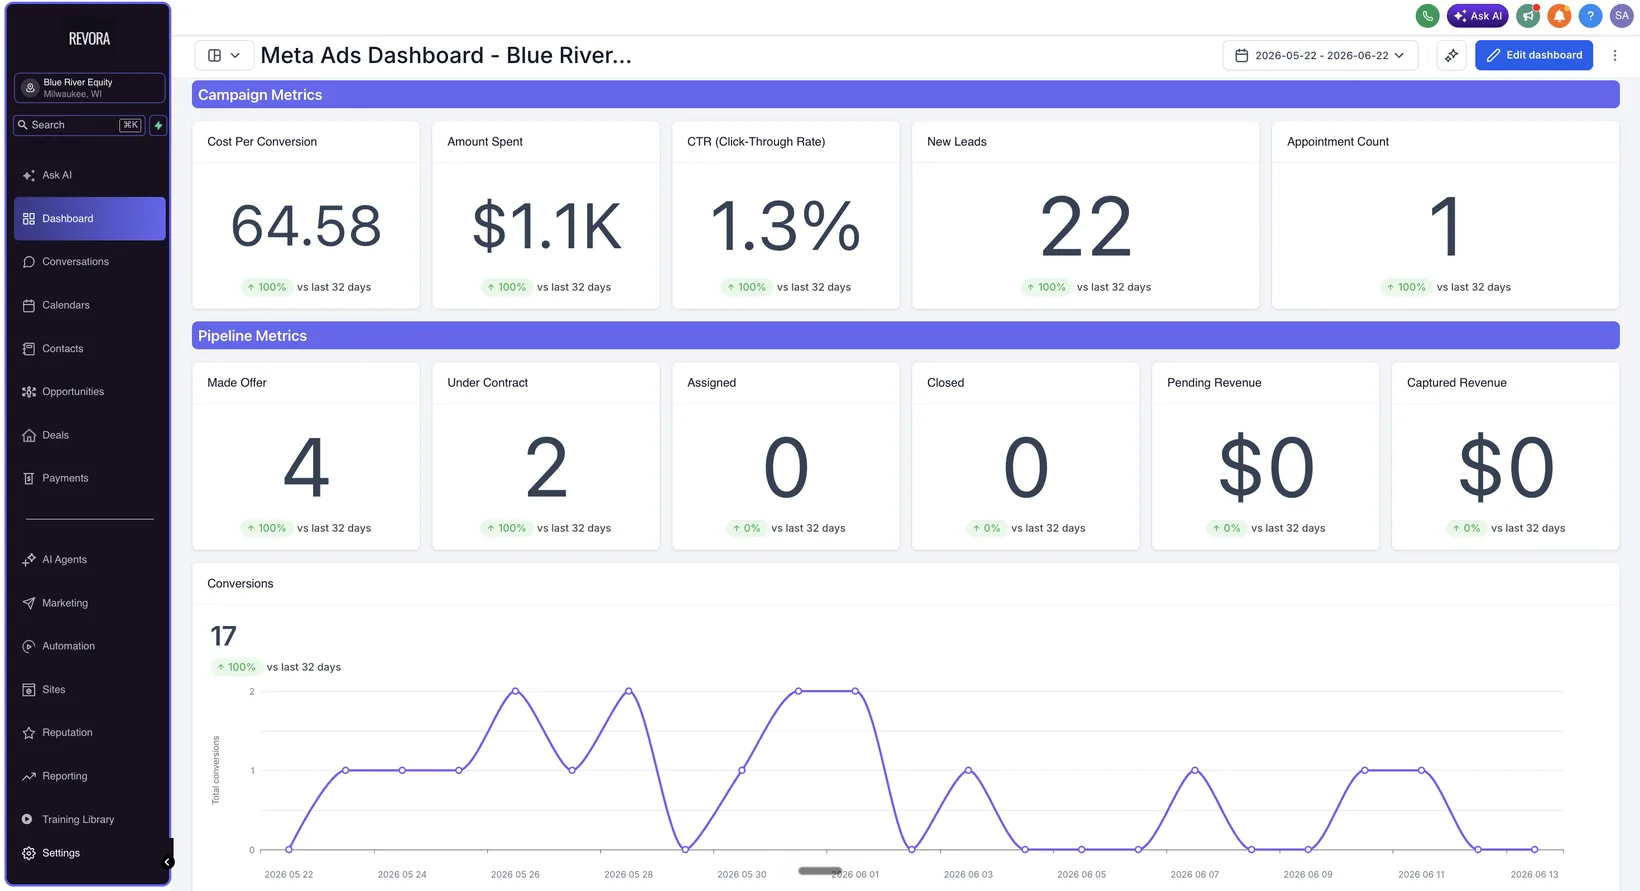Click the Under Contract value 2
Image resolution: width=1640 pixels, height=891 pixels.
click(546, 467)
